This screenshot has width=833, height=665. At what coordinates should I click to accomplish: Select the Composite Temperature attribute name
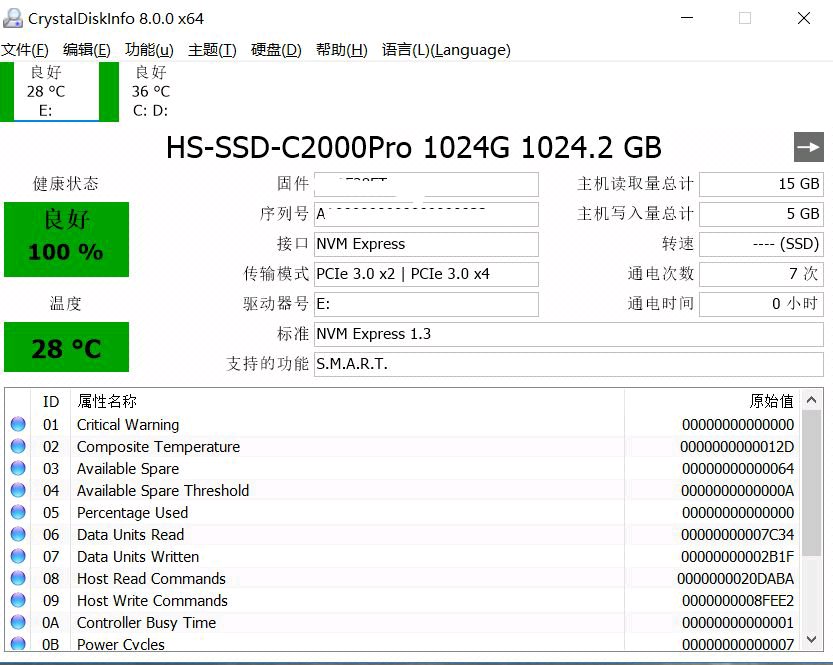pyautogui.click(x=158, y=447)
